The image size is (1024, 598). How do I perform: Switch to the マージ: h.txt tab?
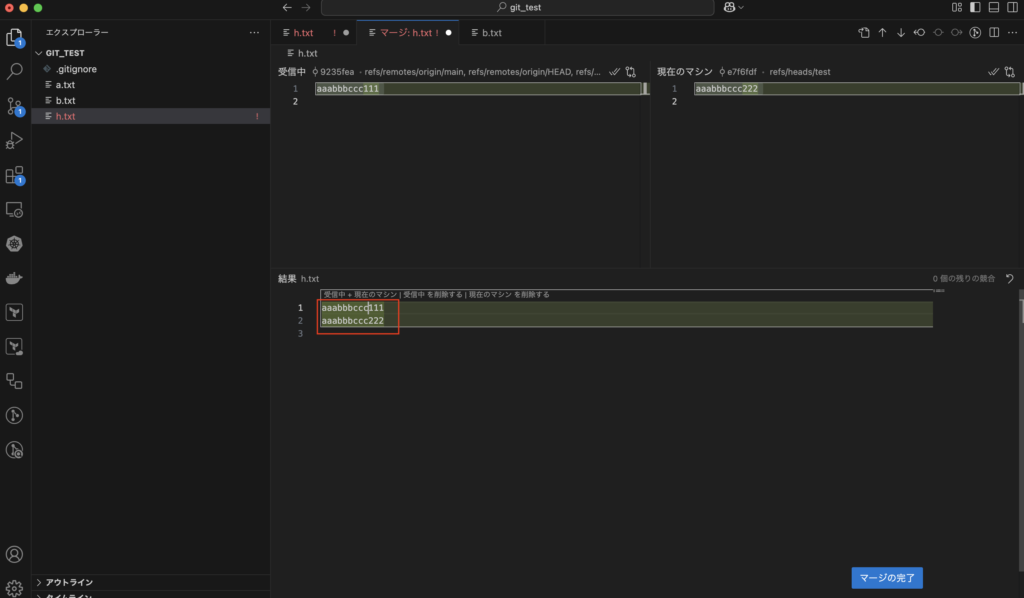[x=408, y=33]
